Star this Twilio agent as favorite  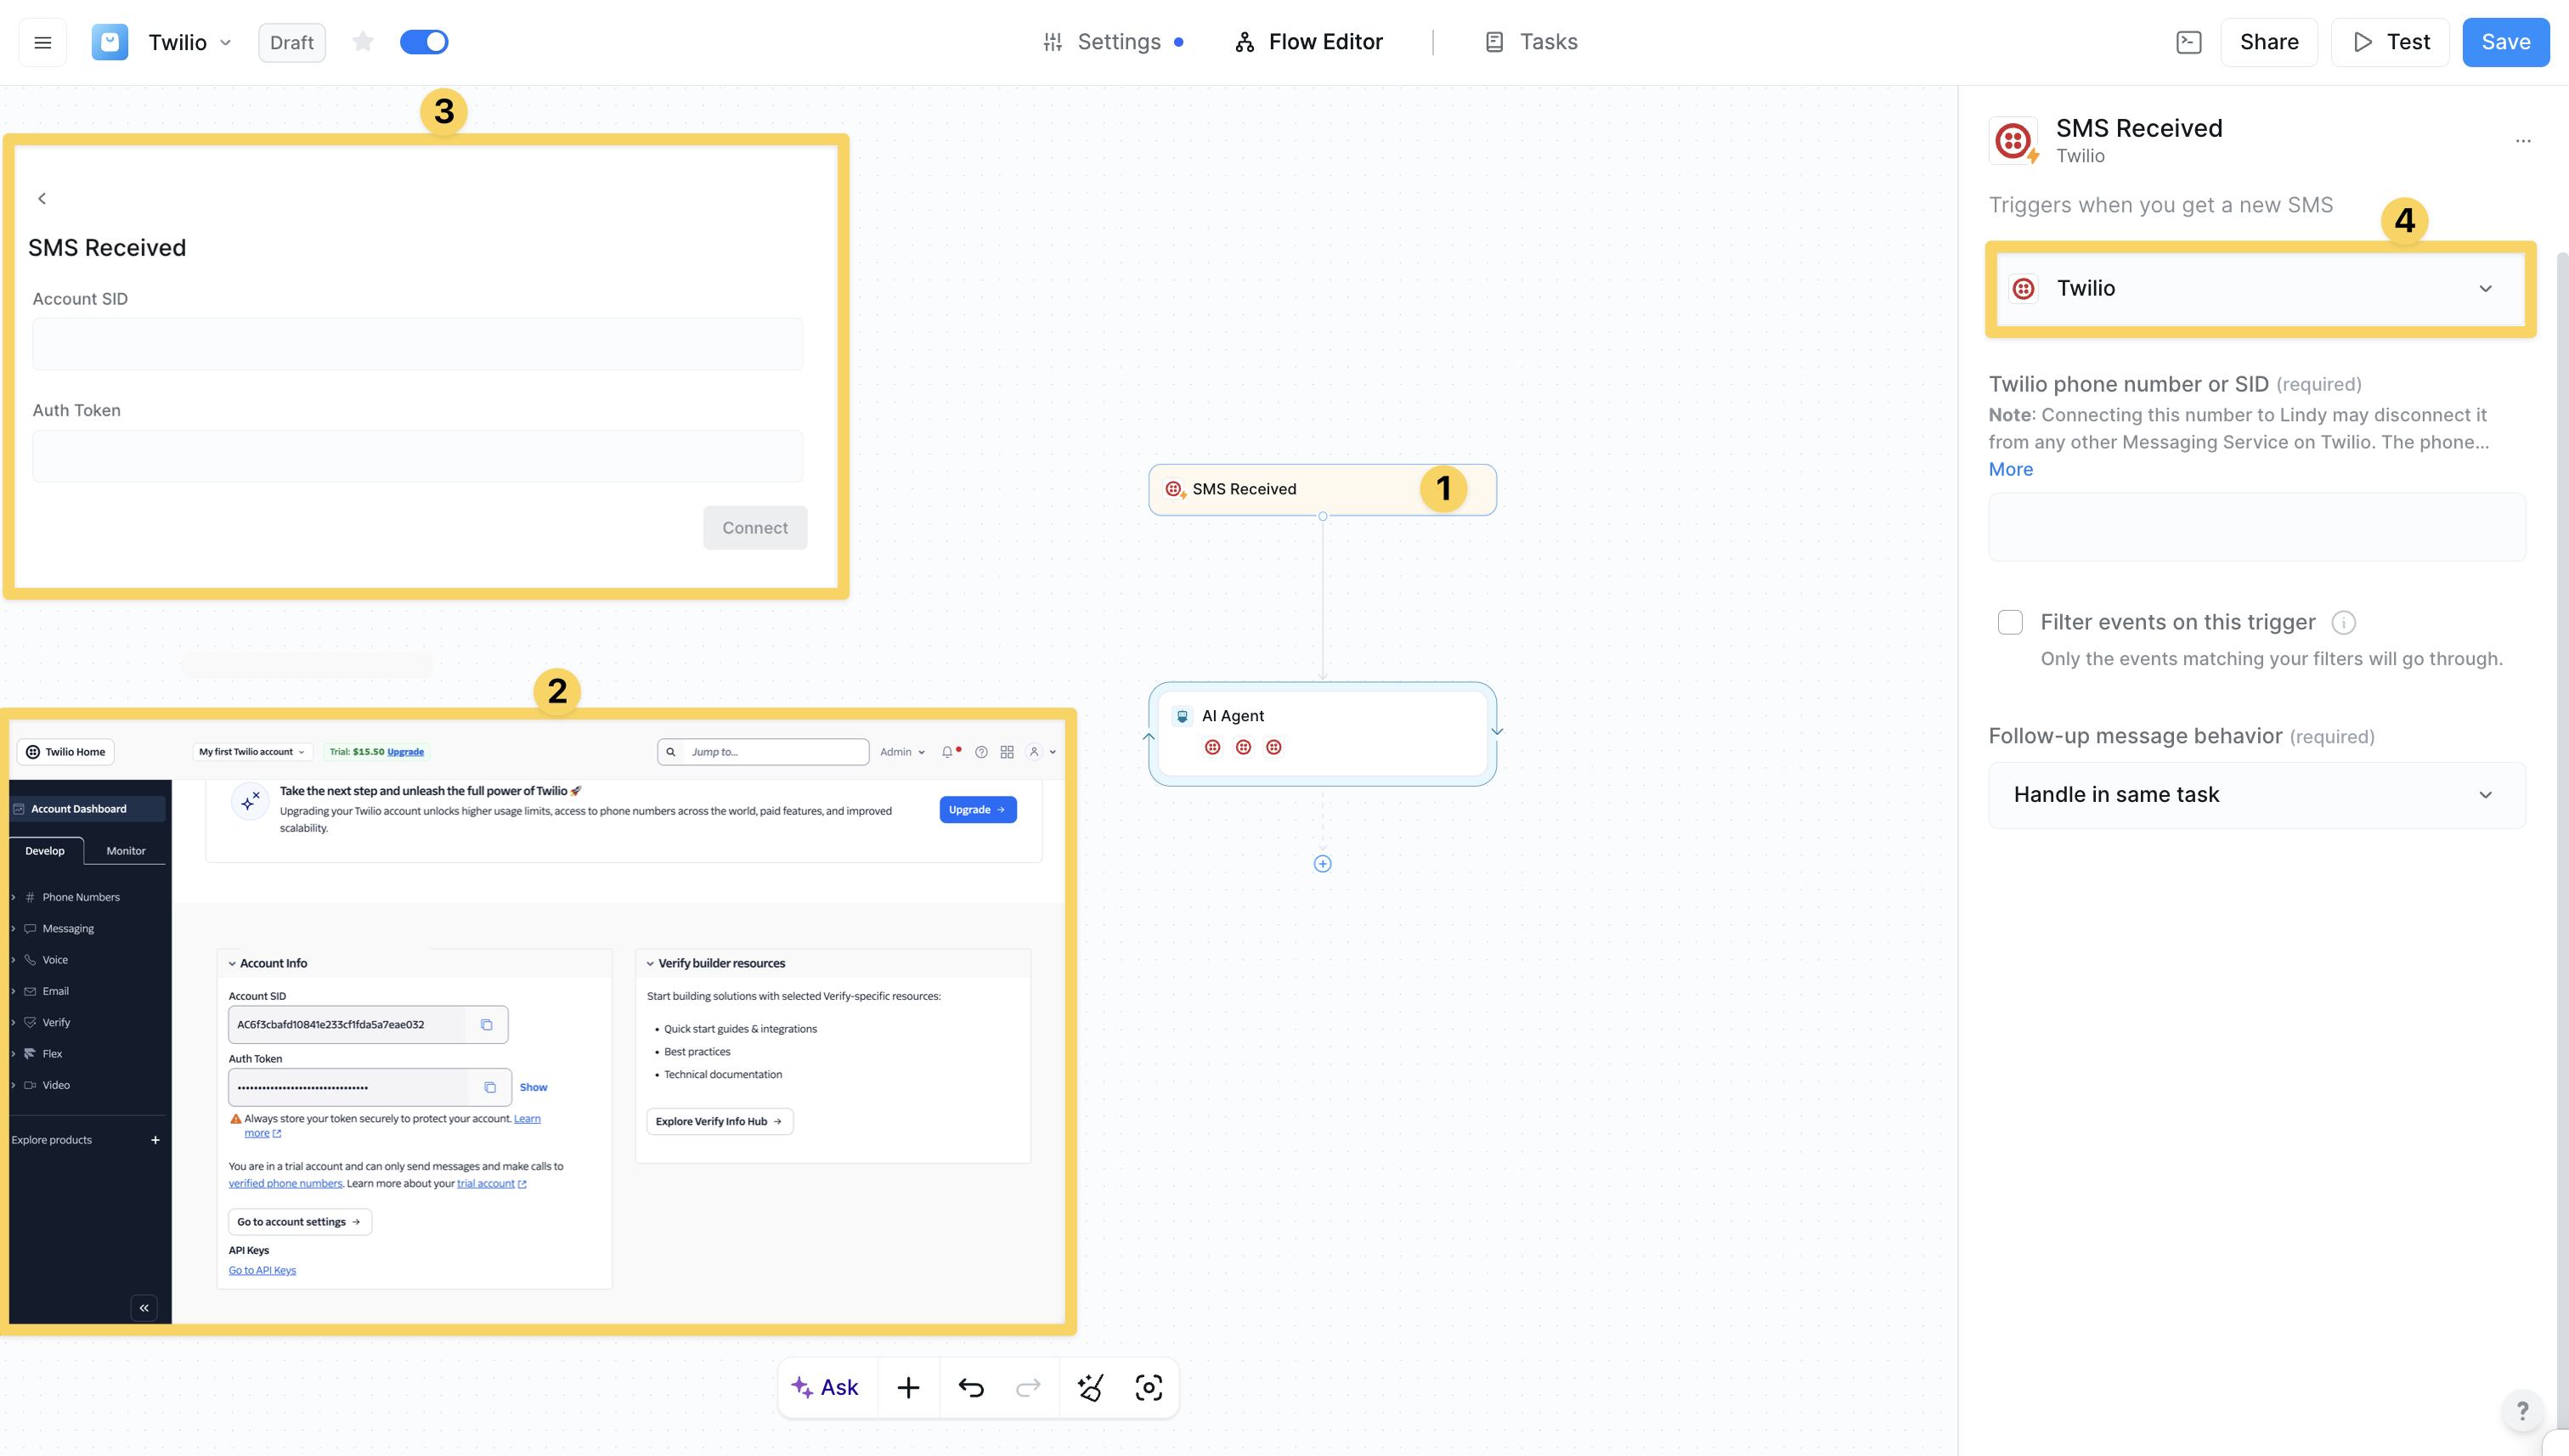pyautogui.click(x=363, y=42)
